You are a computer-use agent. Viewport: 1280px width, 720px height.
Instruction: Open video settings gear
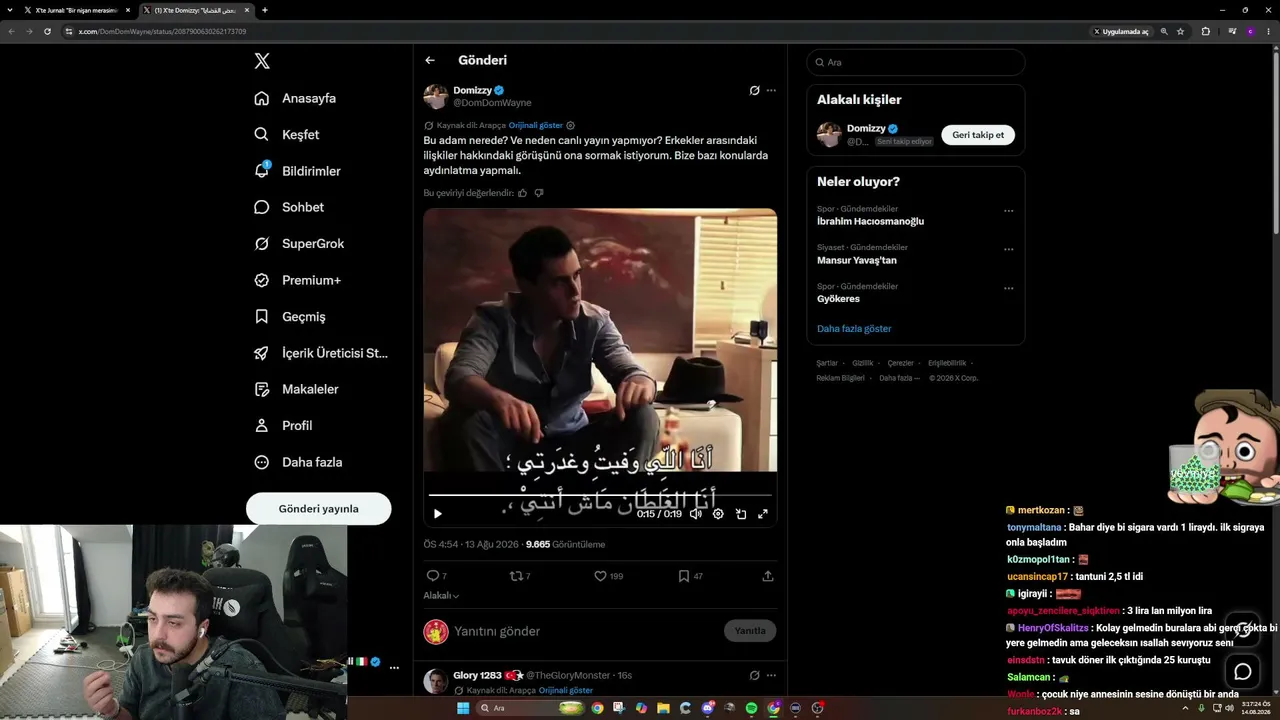[718, 514]
